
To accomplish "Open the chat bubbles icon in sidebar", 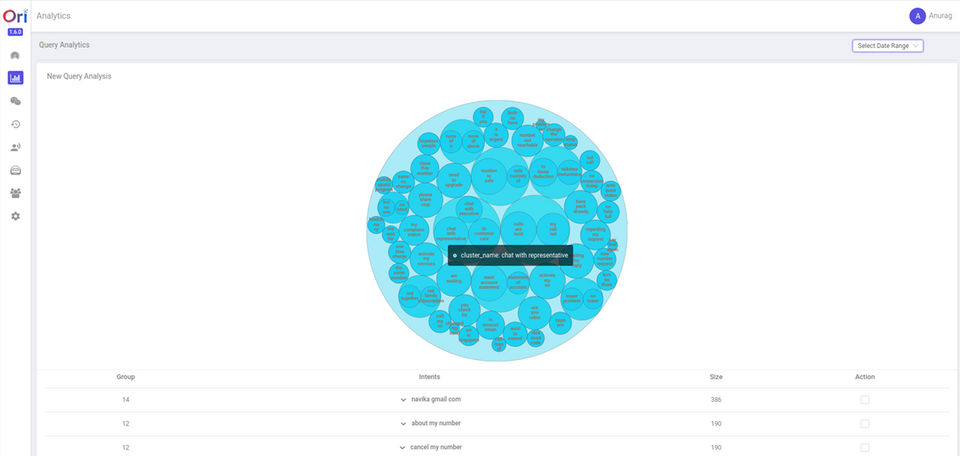I will tap(15, 101).
